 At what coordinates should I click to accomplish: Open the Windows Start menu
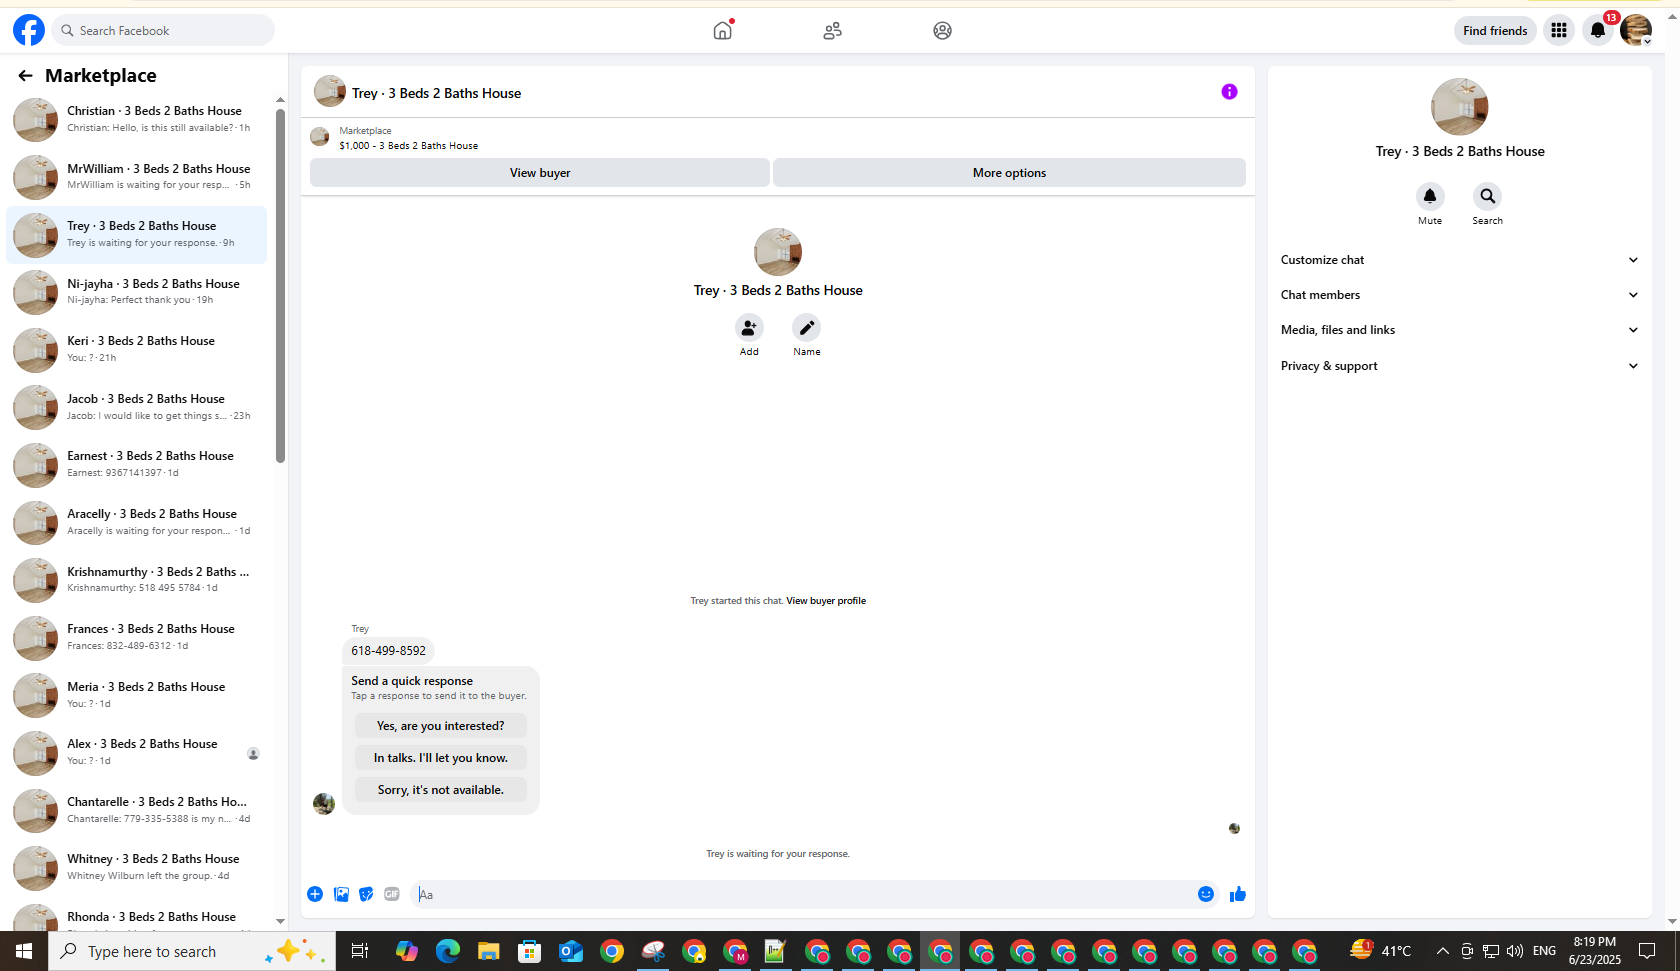click(x=24, y=951)
